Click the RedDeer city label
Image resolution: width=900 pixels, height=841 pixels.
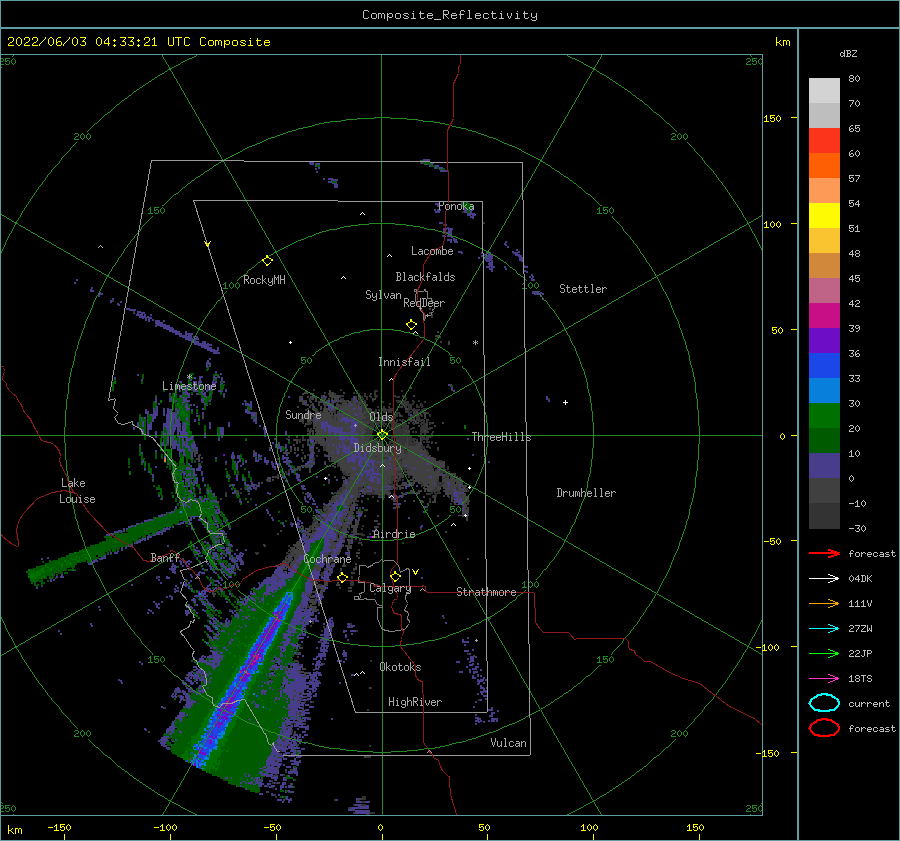[x=424, y=303]
